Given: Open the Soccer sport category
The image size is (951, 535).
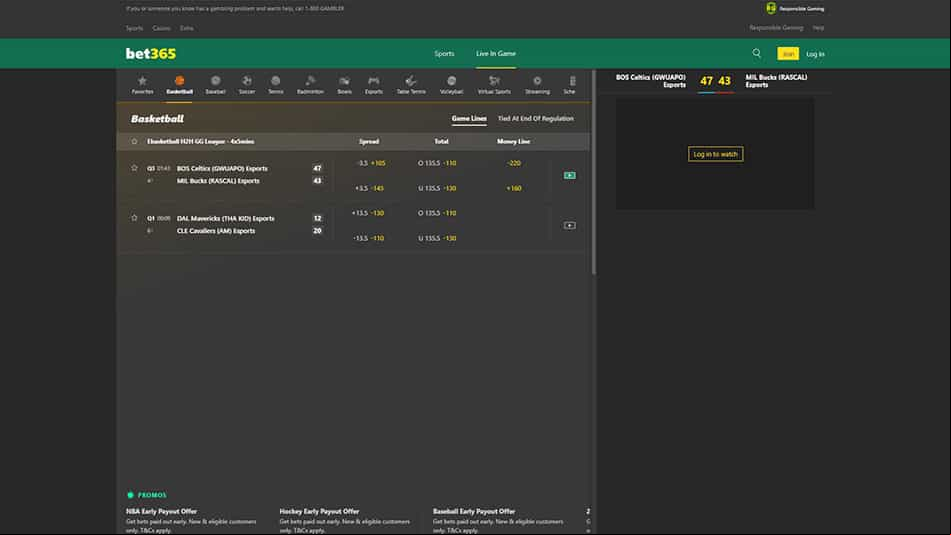Looking at the screenshot, I should point(247,84).
